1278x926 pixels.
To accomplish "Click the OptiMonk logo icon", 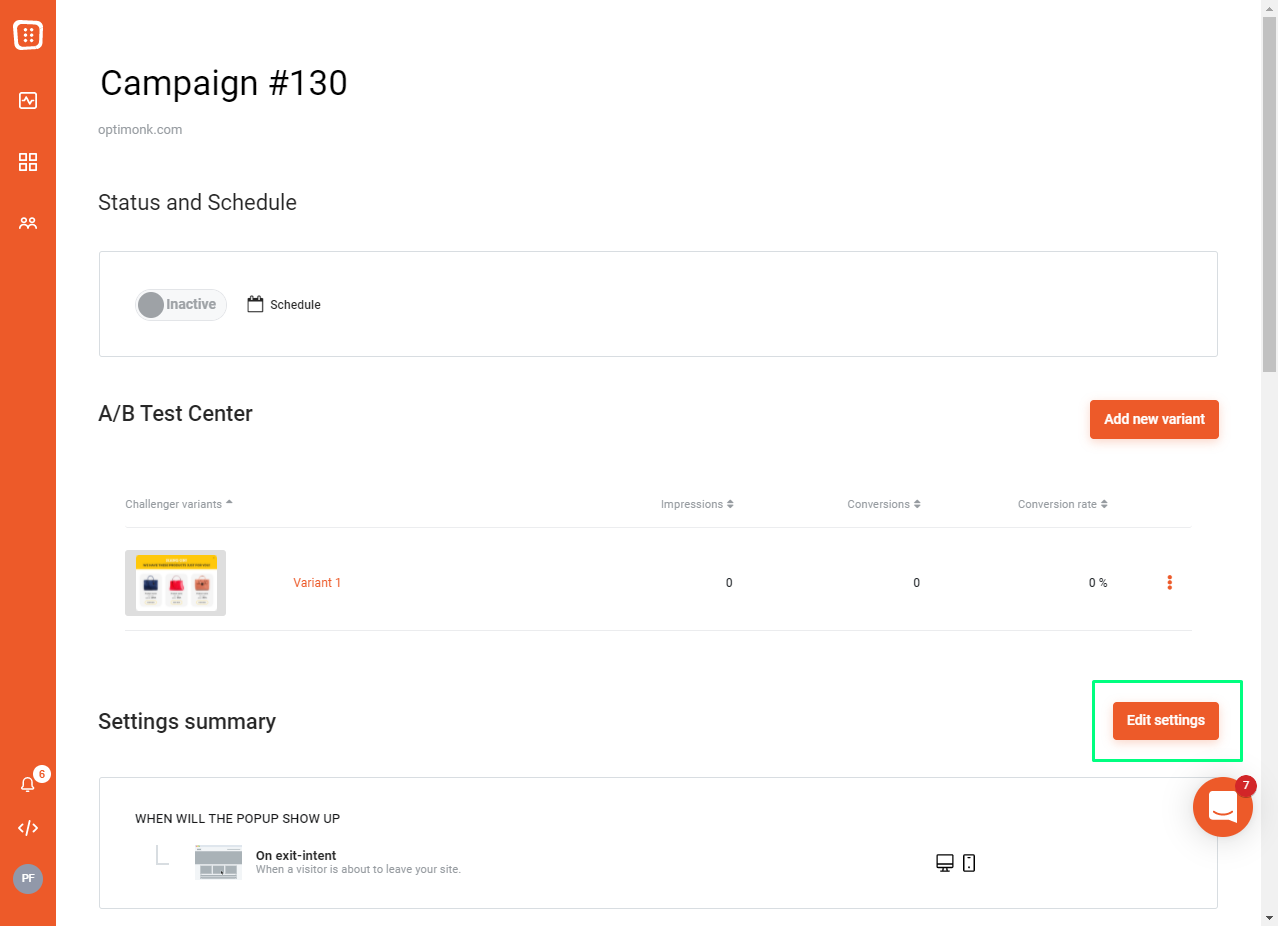I will (28, 35).
